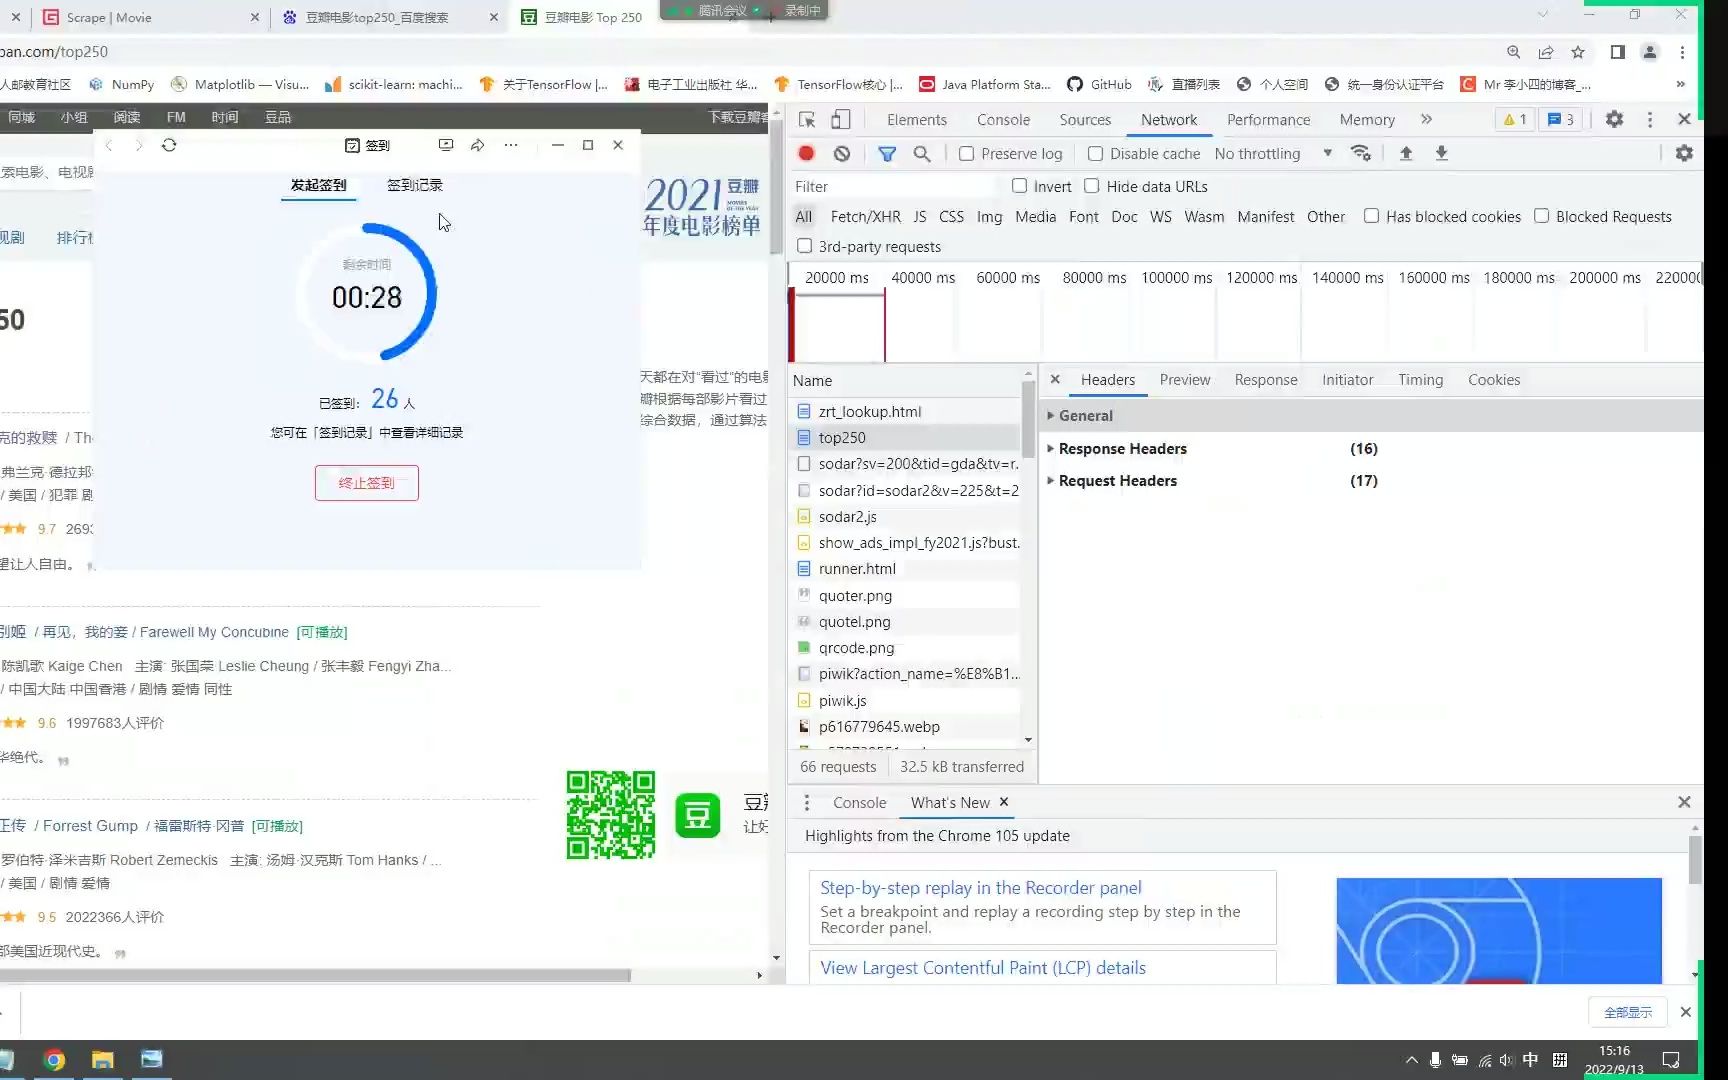Check Has blocked cookies option
Screen dimensions: 1728x1080
click(x=1371, y=216)
